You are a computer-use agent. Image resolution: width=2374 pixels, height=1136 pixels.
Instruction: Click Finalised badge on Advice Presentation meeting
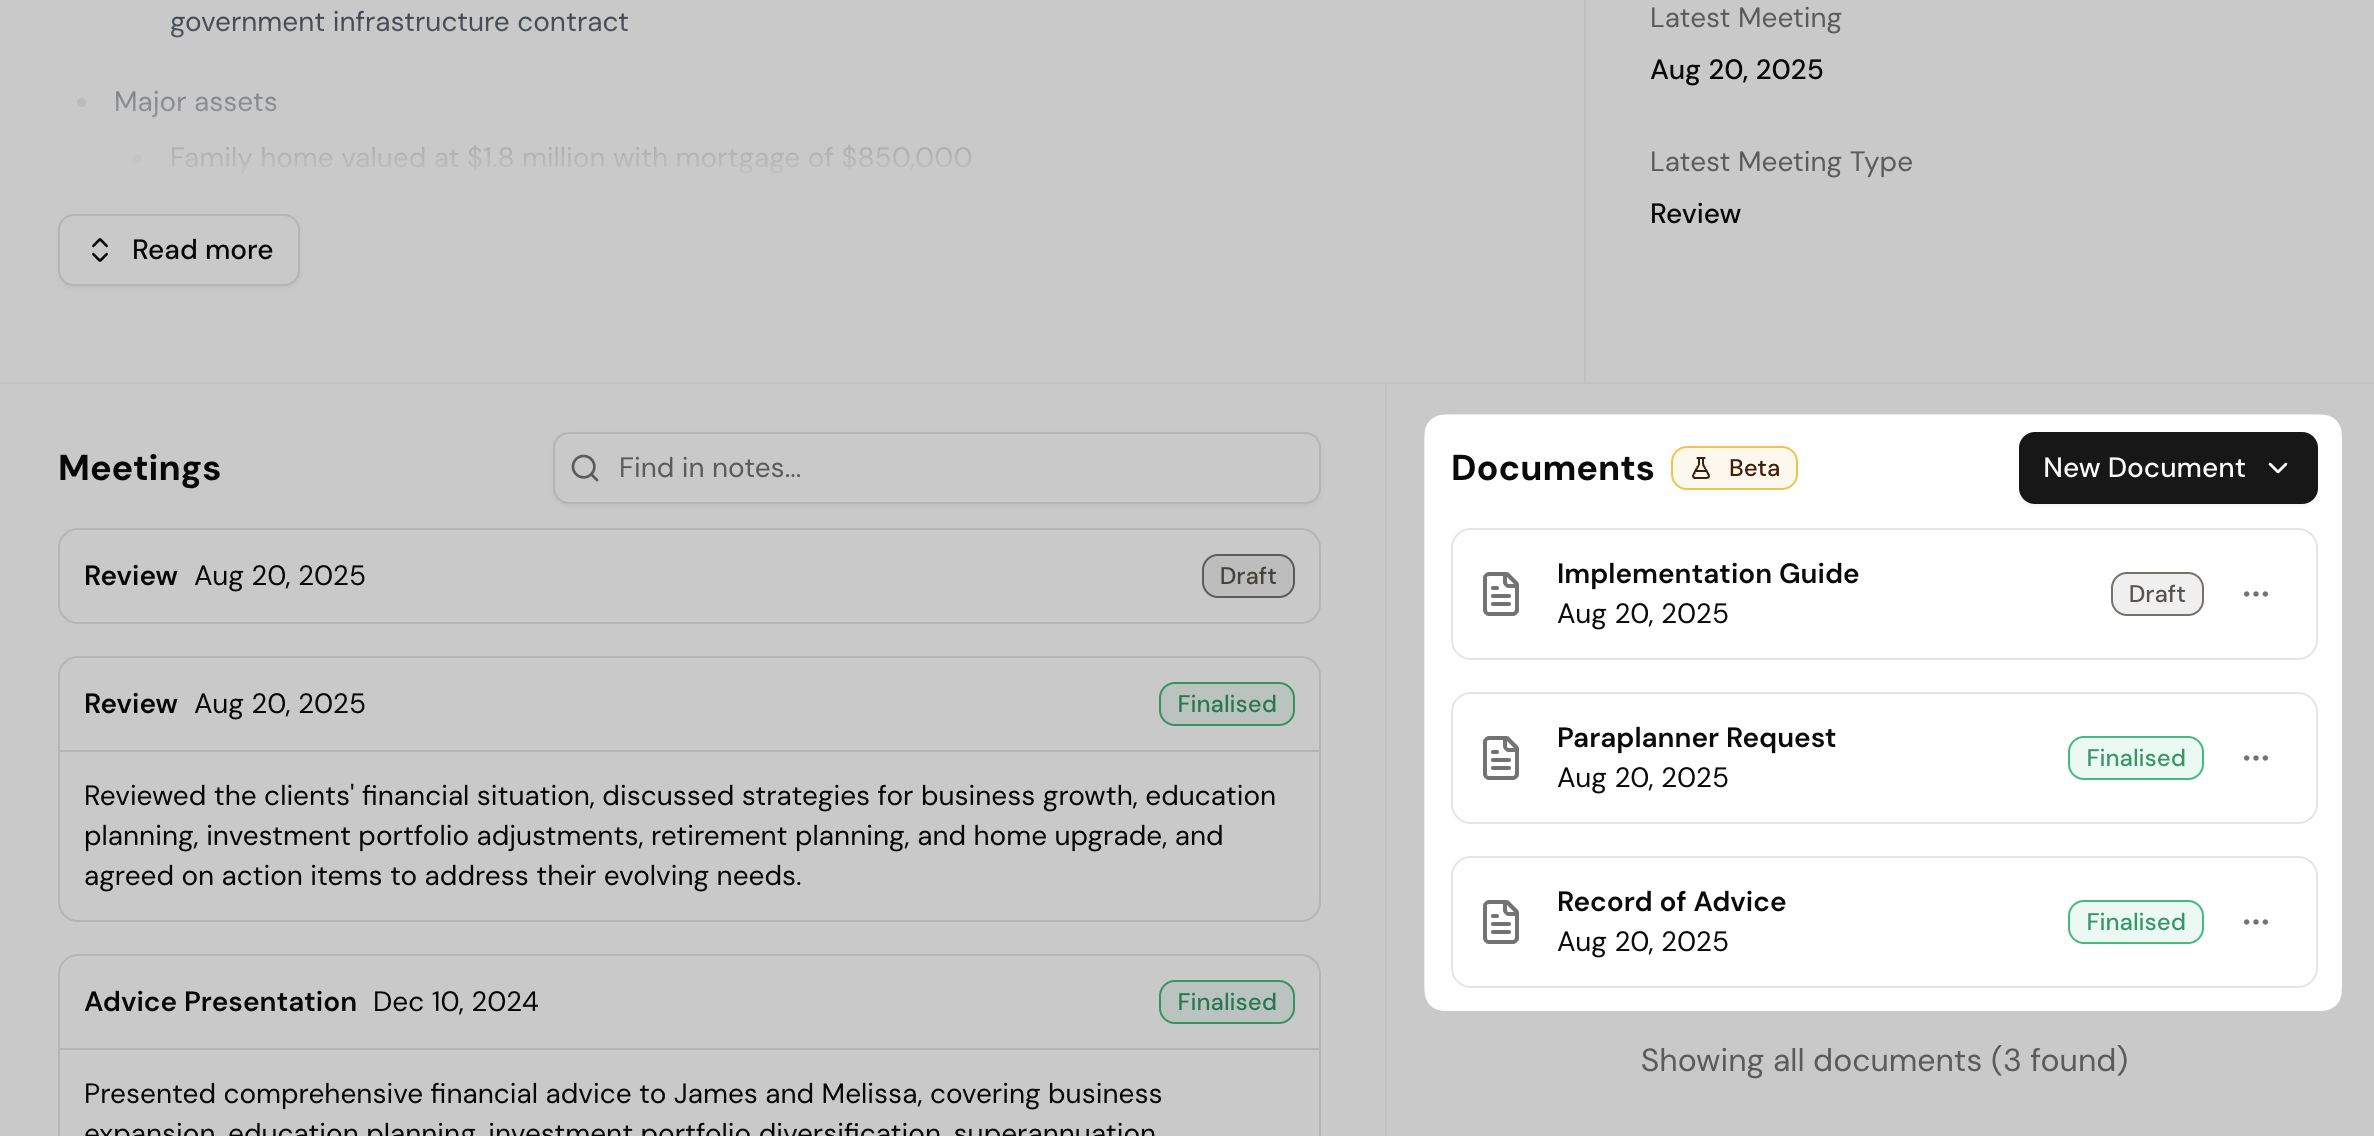coord(1226,1002)
